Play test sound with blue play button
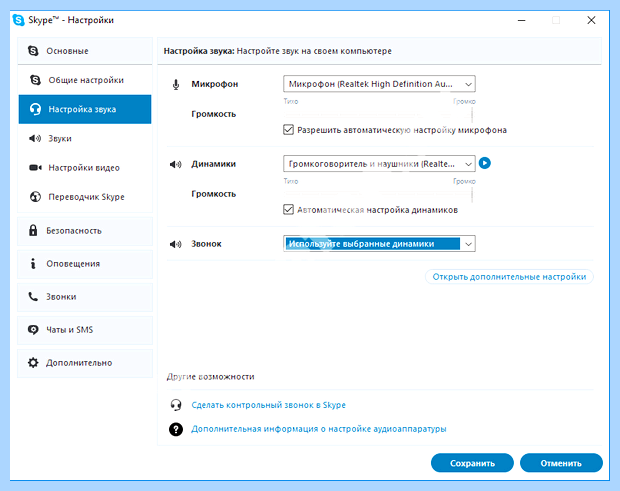This screenshot has height=491, width=620. point(485,163)
